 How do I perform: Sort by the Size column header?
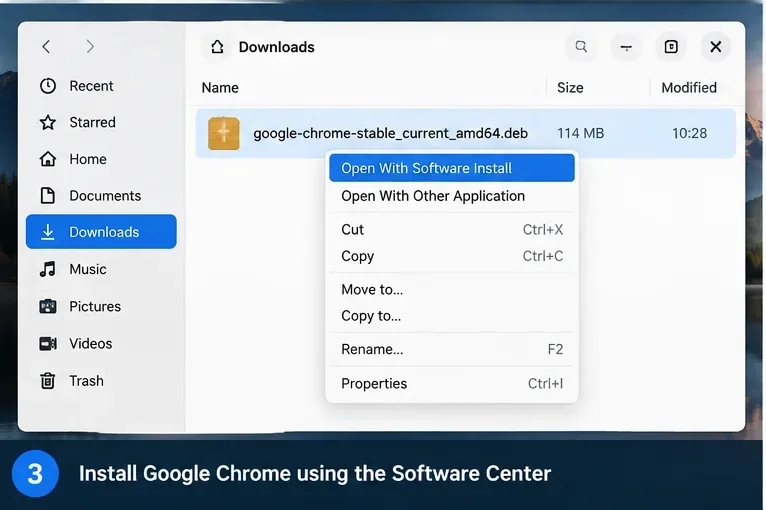pos(570,88)
